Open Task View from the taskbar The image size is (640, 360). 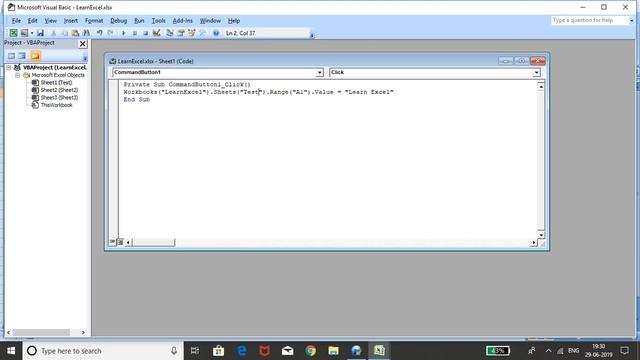point(195,351)
